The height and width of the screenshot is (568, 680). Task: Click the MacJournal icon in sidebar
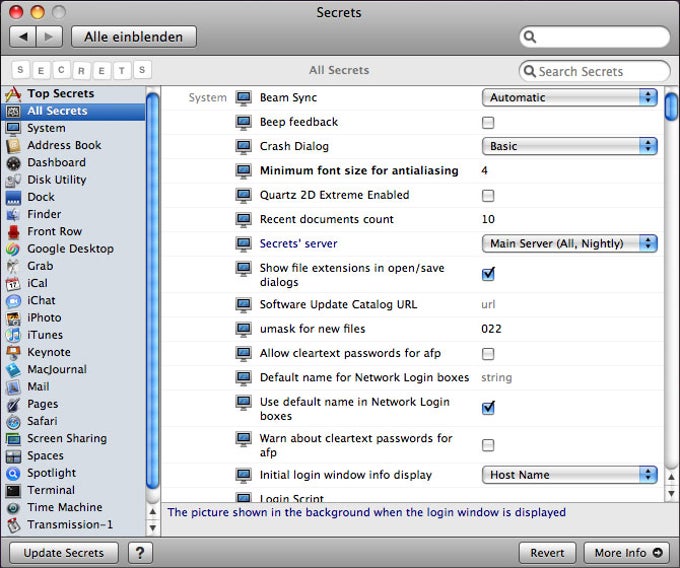click(13, 370)
